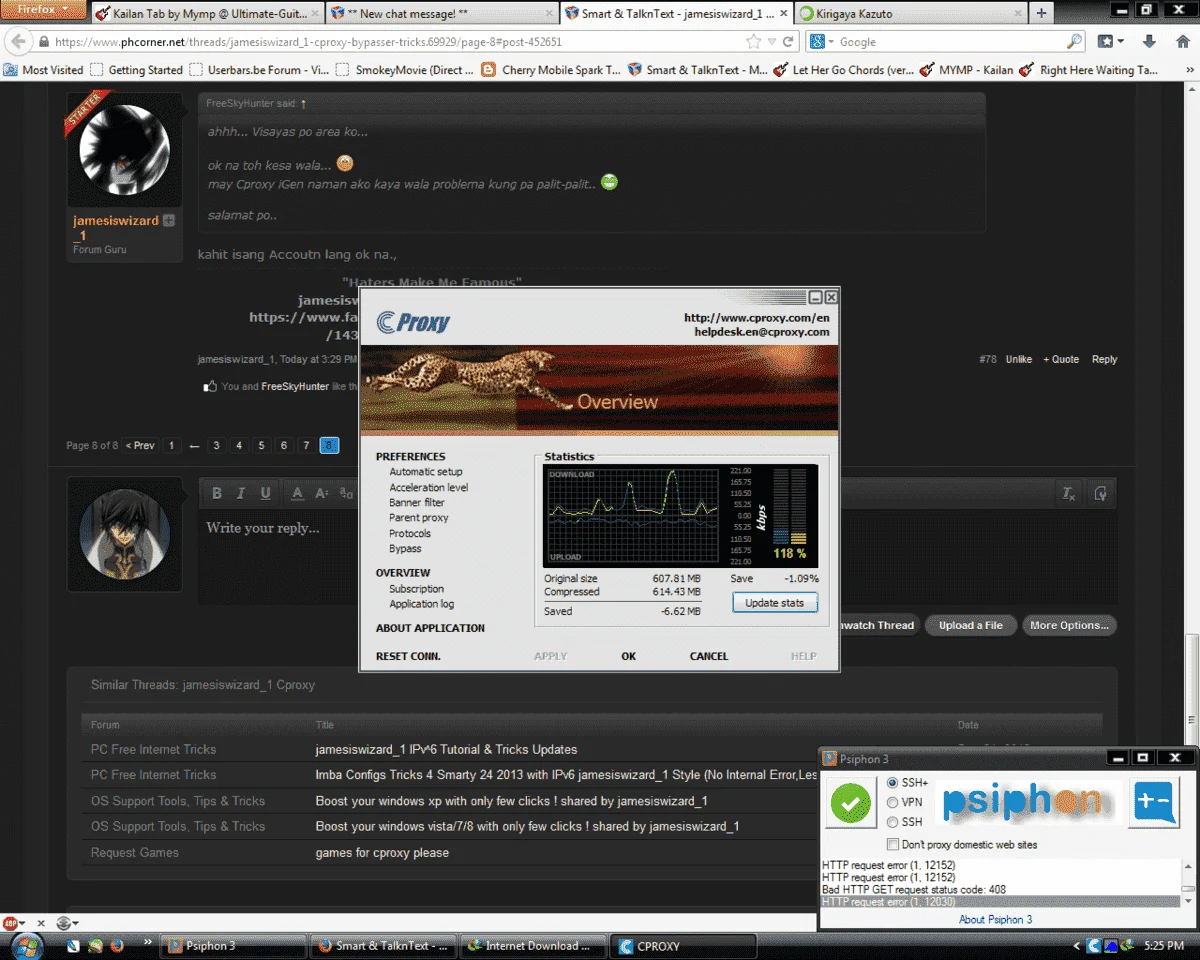Click the rightmost reply editor toolbar icon

[1100, 493]
